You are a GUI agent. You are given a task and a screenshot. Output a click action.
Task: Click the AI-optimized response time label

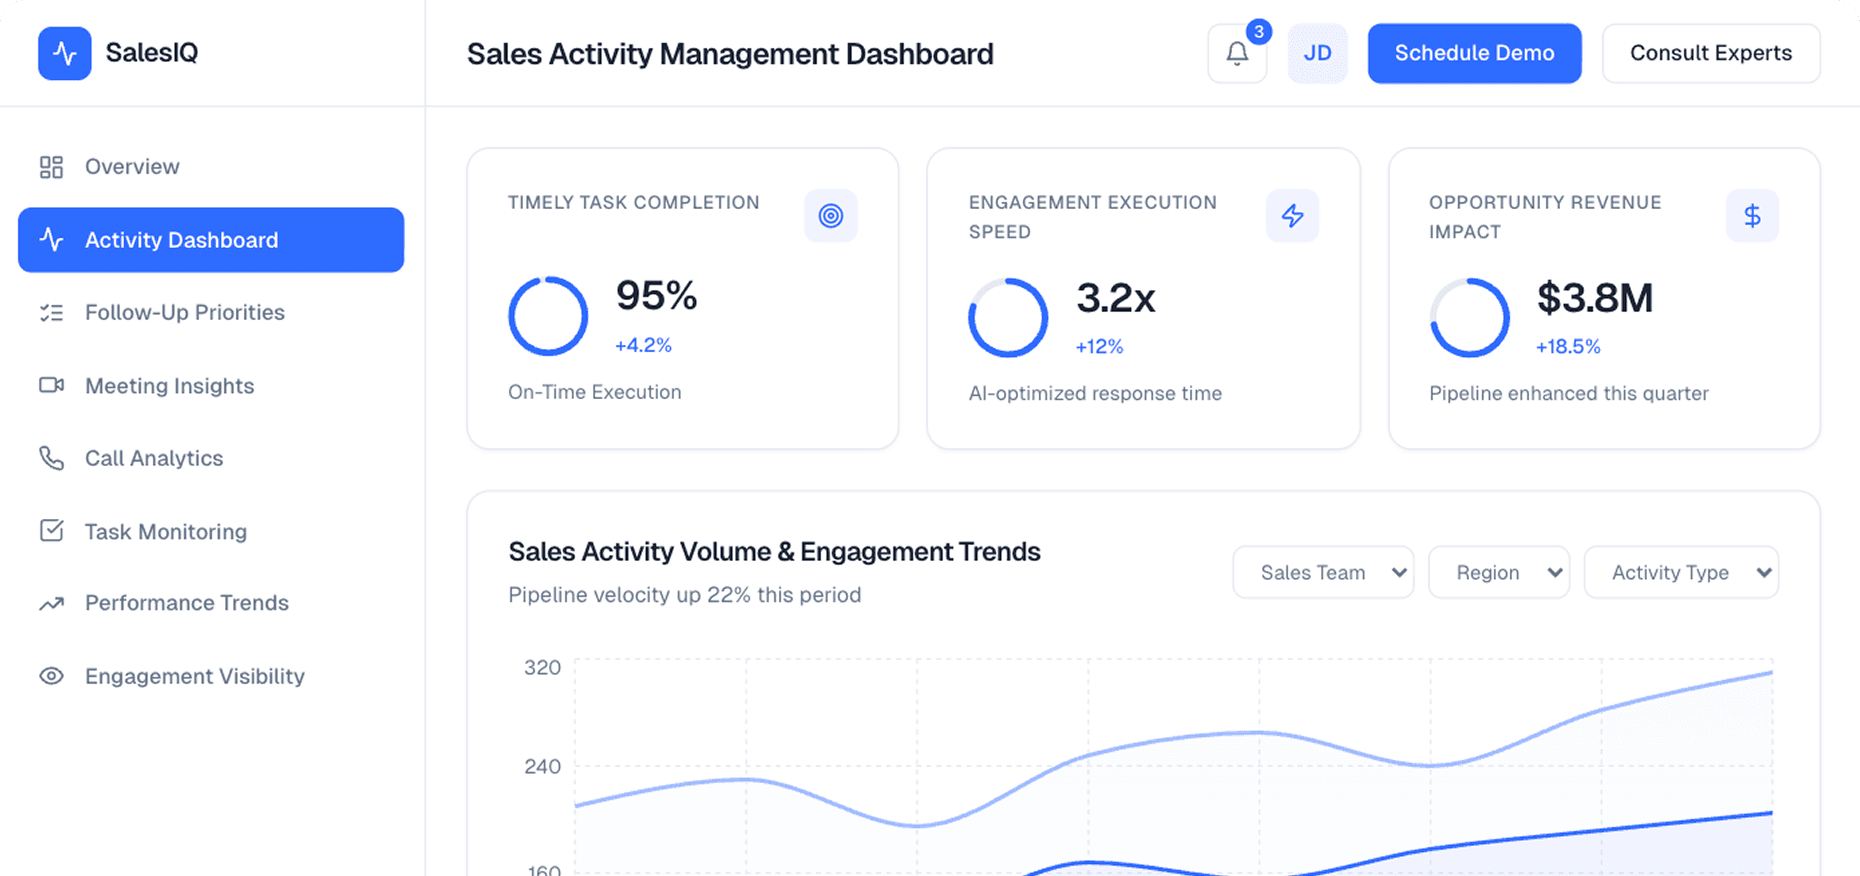click(x=1095, y=393)
